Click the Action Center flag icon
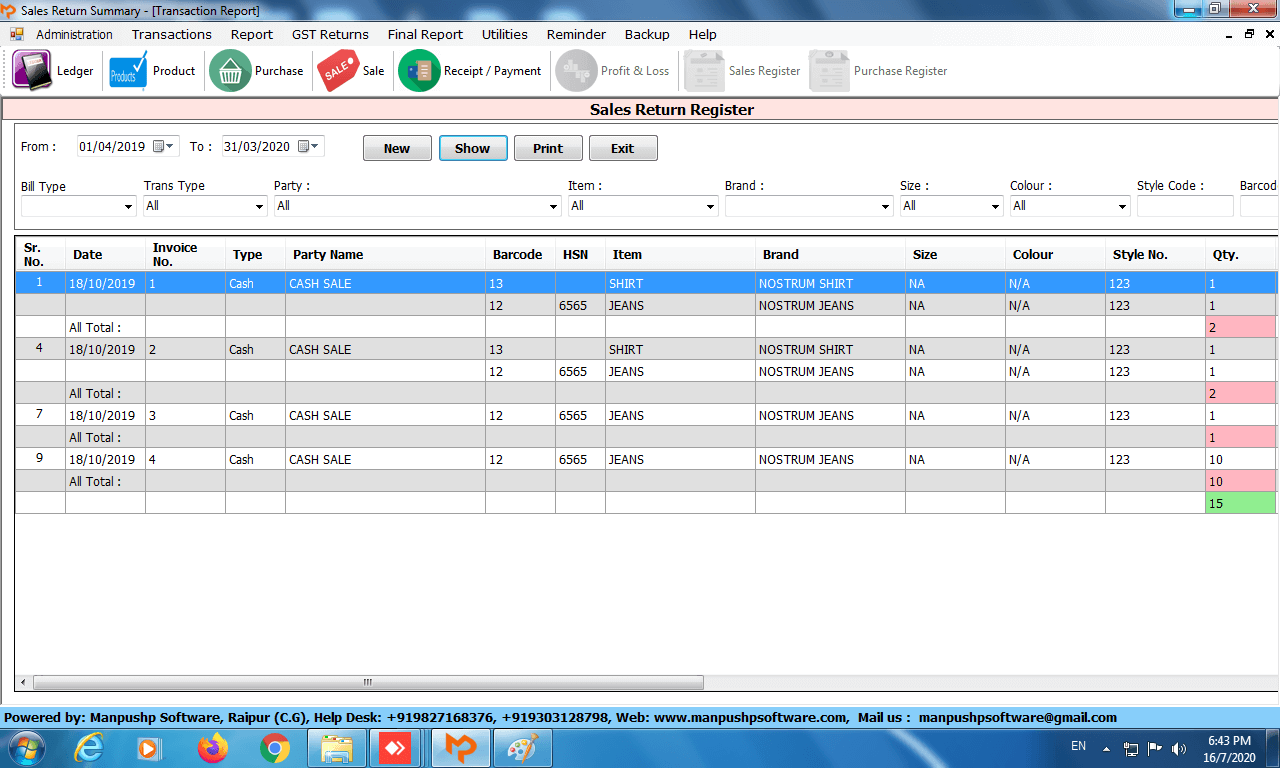Viewport: 1280px width, 768px height. [1155, 748]
